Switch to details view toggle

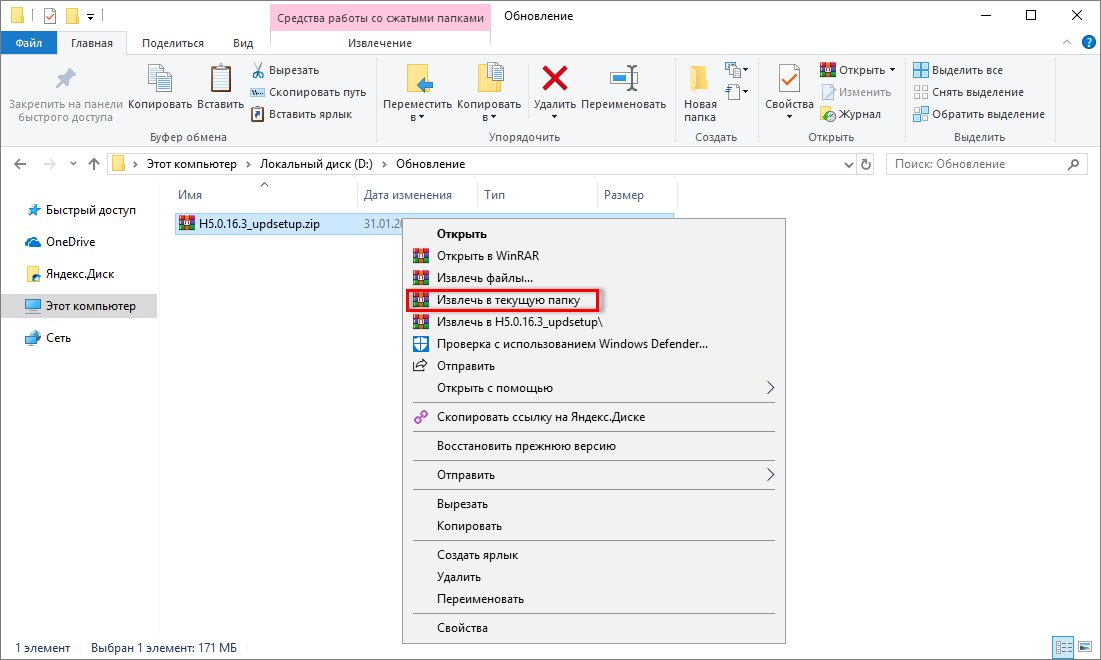coord(1062,648)
